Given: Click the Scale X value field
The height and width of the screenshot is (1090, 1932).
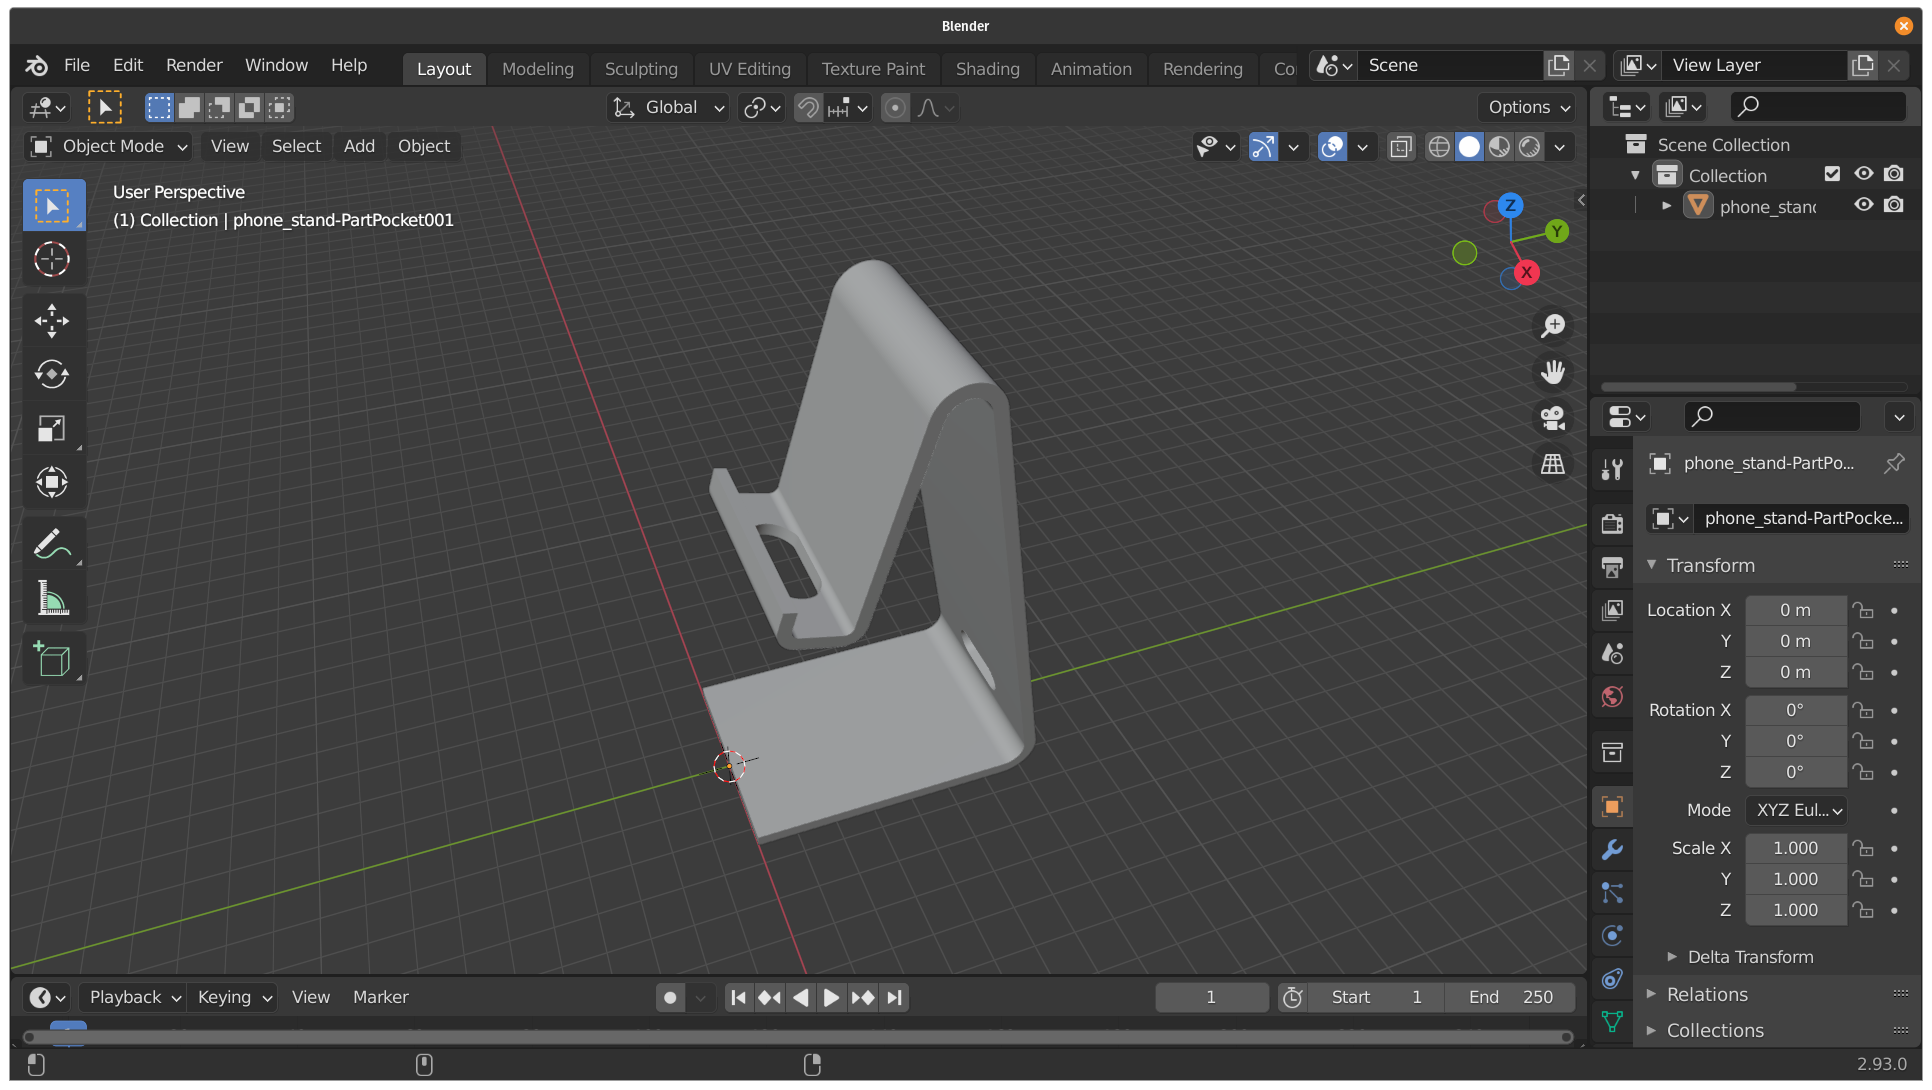Looking at the screenshot, I should pos(1795,848).
